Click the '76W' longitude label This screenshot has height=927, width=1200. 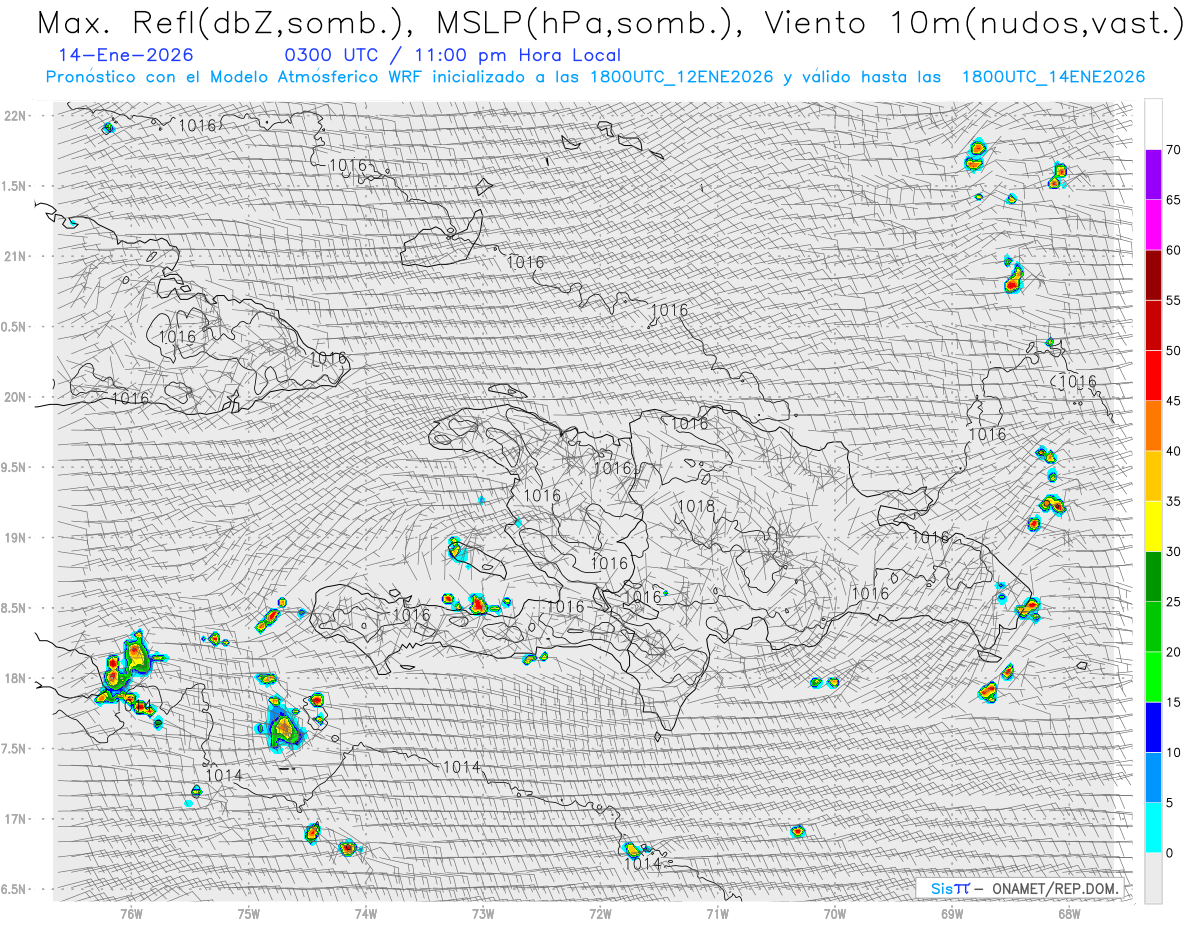click(x=131, y=913)
